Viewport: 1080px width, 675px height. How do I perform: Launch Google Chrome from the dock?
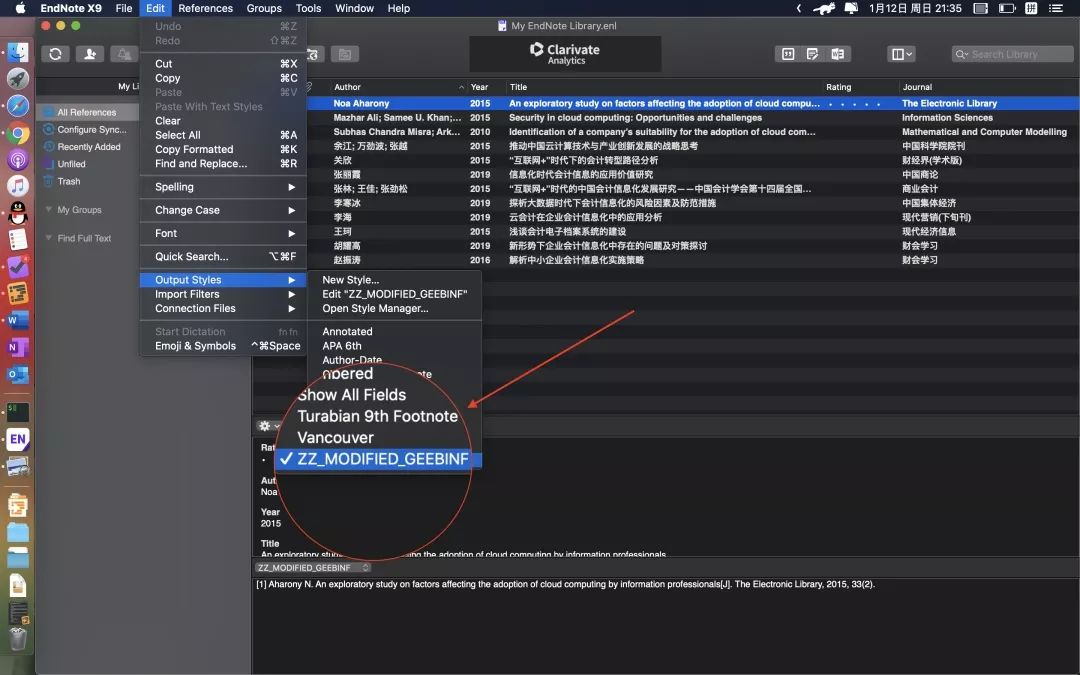(x=18, y=133)
